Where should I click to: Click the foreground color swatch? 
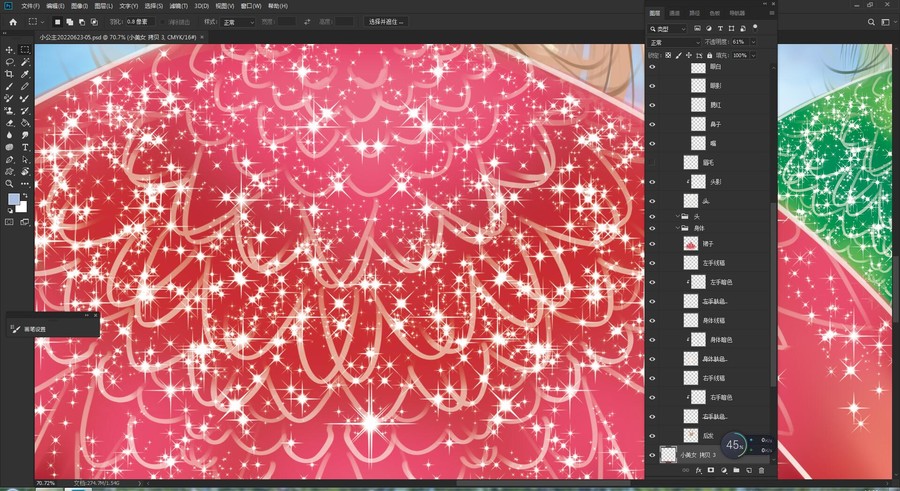click(x=14, y=199)
